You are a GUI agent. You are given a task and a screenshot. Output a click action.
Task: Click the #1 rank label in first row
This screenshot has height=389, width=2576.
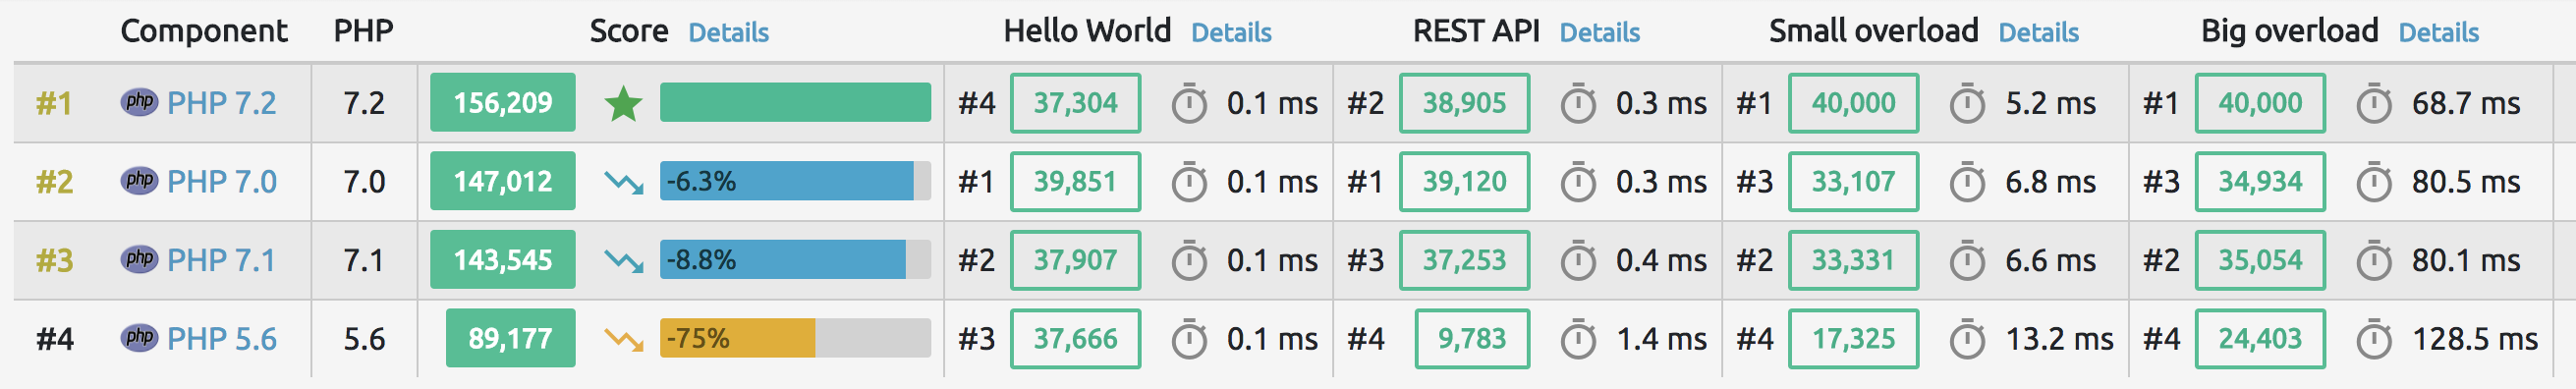coord(54,103)
